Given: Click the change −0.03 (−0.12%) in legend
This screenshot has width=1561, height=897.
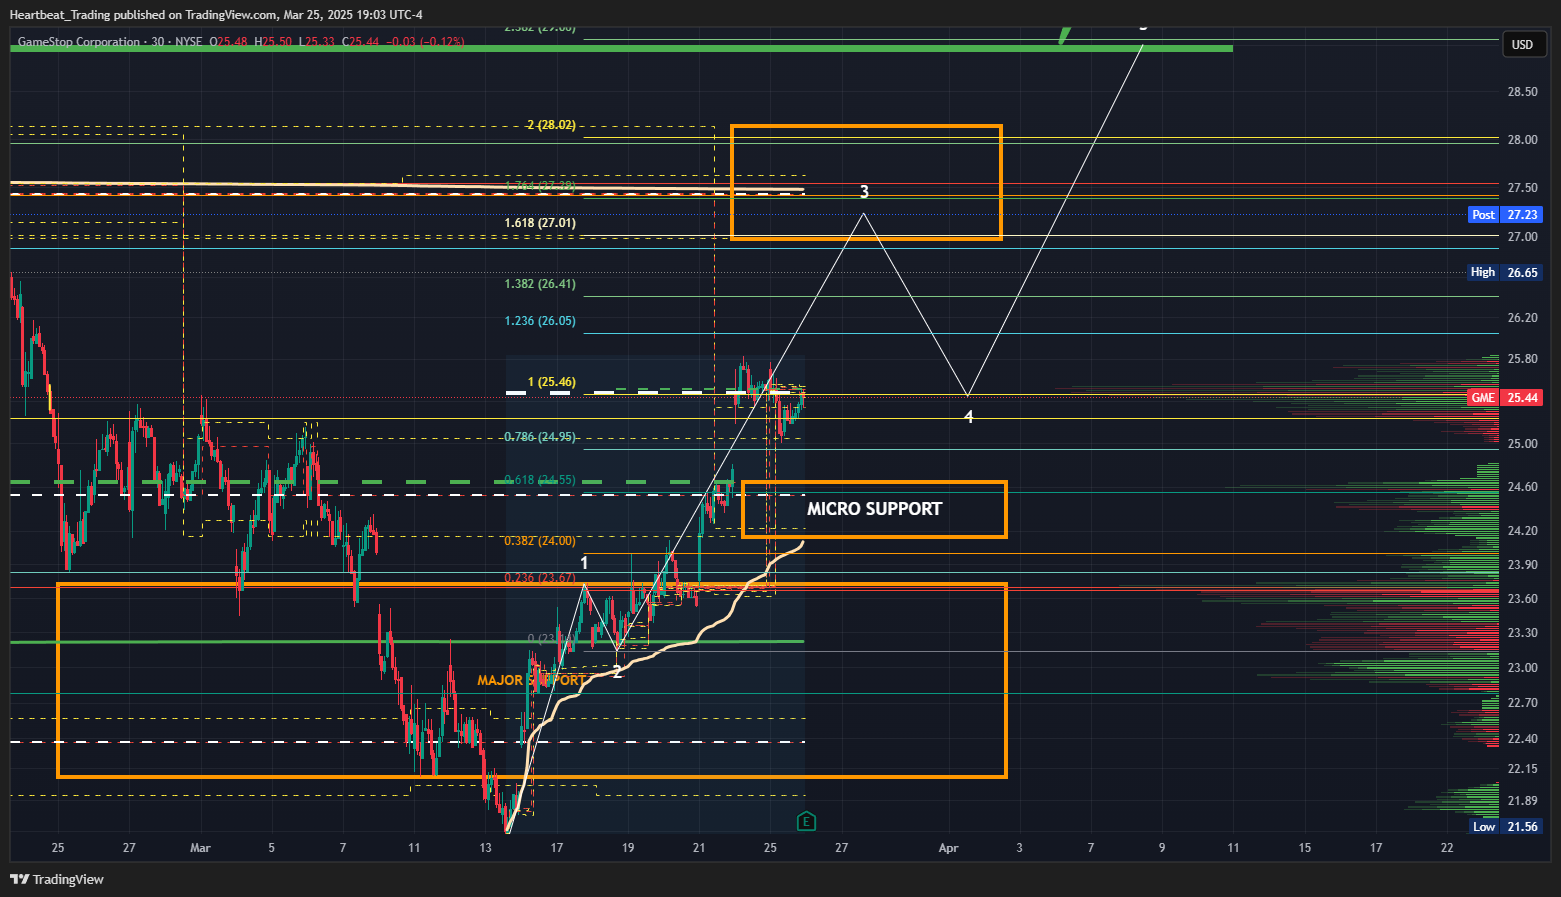Looking at the screenshot, I should [x=425, y=42].
